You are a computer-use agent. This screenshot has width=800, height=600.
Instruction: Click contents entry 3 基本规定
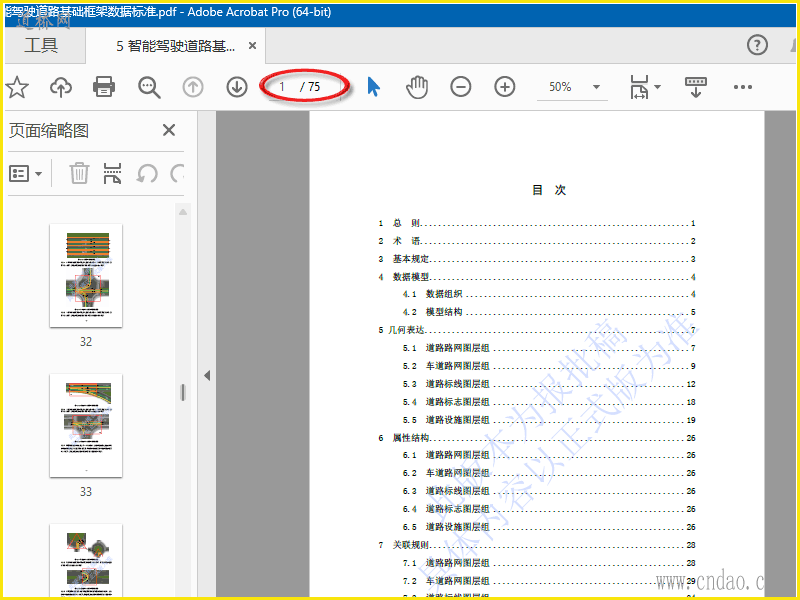pos(537,259)
